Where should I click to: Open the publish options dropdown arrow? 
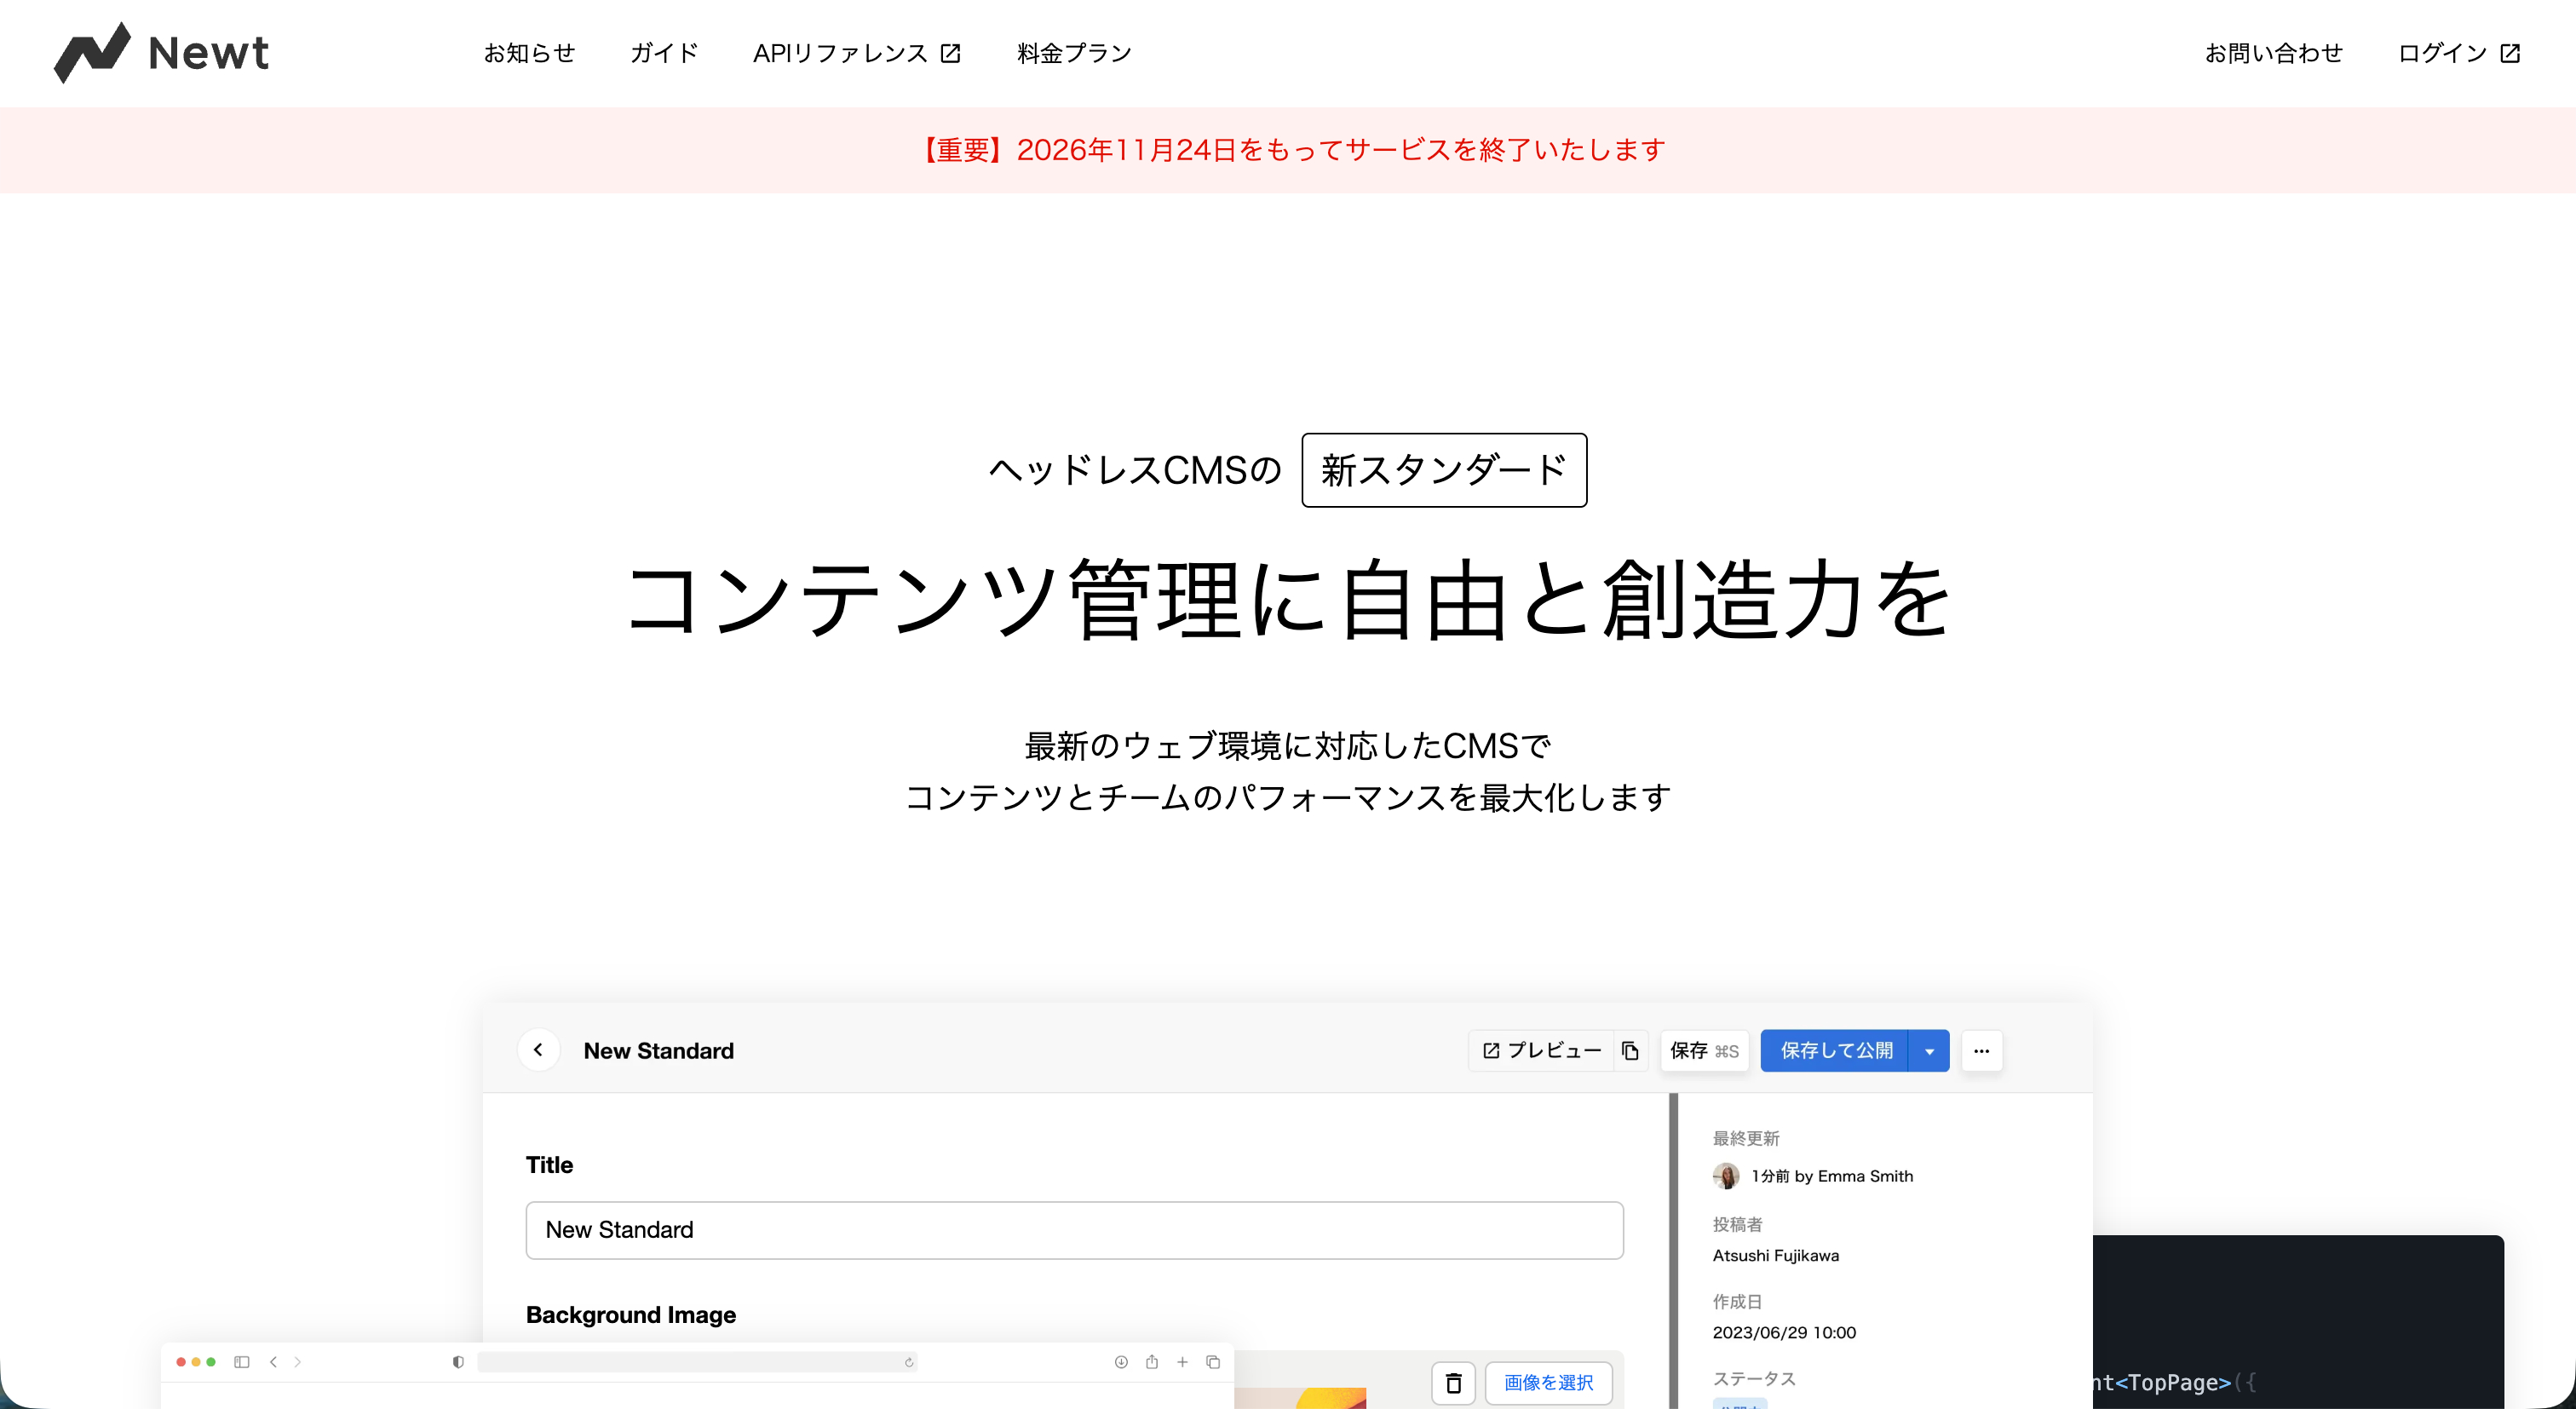[x=1930, y=1050]
